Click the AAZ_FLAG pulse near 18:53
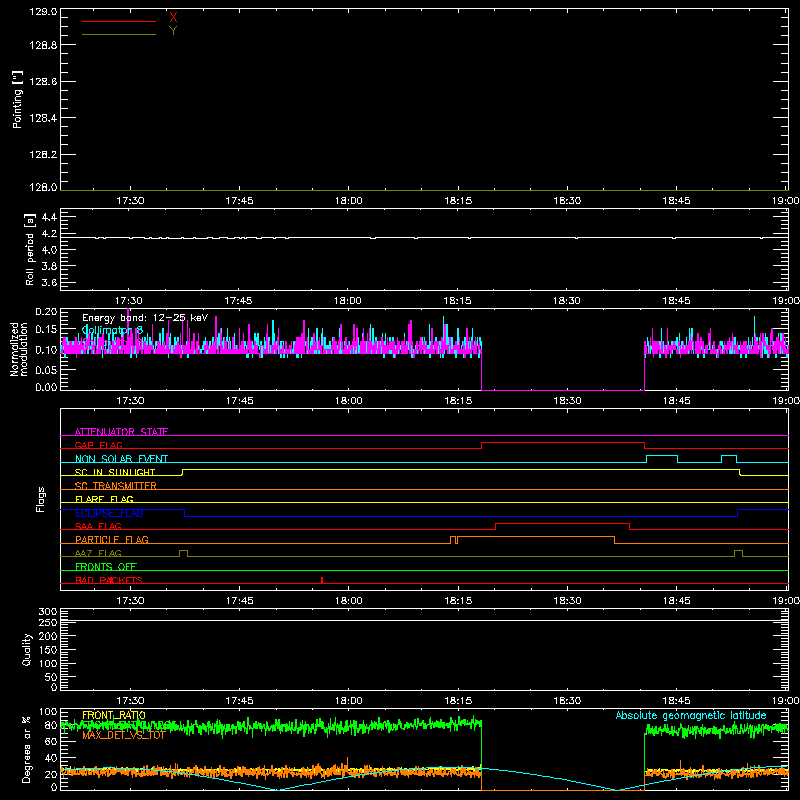 pyautogui.click(x=738, y=551)
